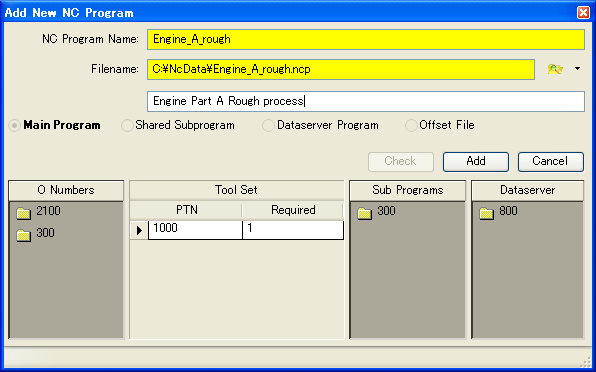Click the browse file icon next to Filename
Image resolution: width=596 pixels, height=372 pixels.
click(x=555, y=69)
